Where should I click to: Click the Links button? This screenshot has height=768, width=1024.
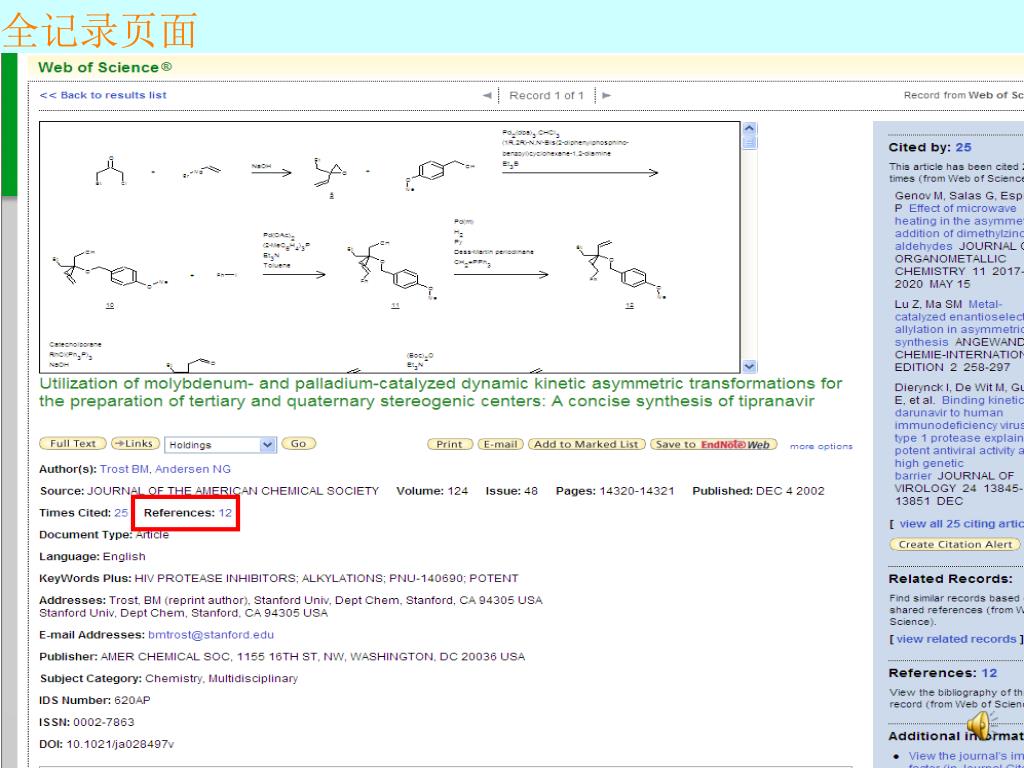[135, 444]
